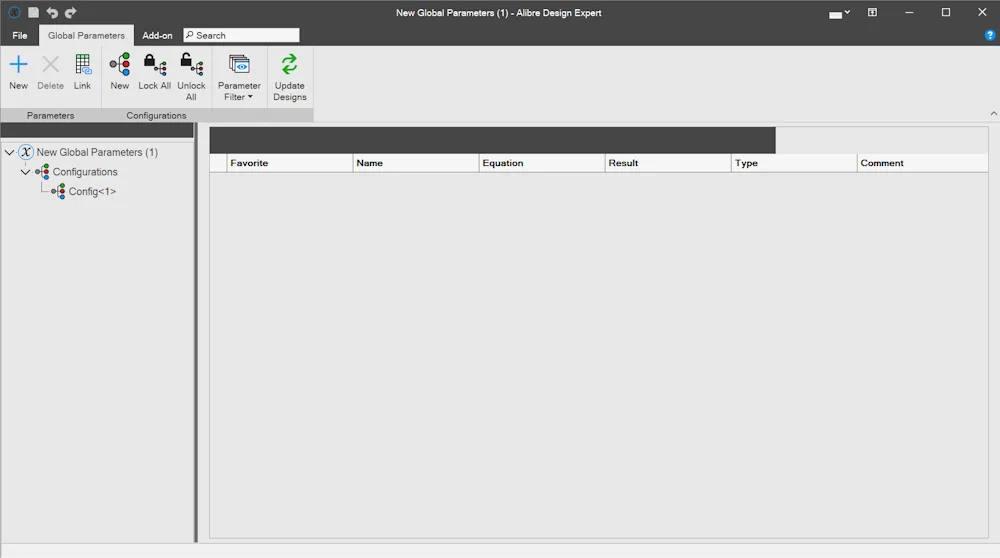Sort by the Type column header
The width and height of the screenshot is (1000, 558).
point(793,163)
